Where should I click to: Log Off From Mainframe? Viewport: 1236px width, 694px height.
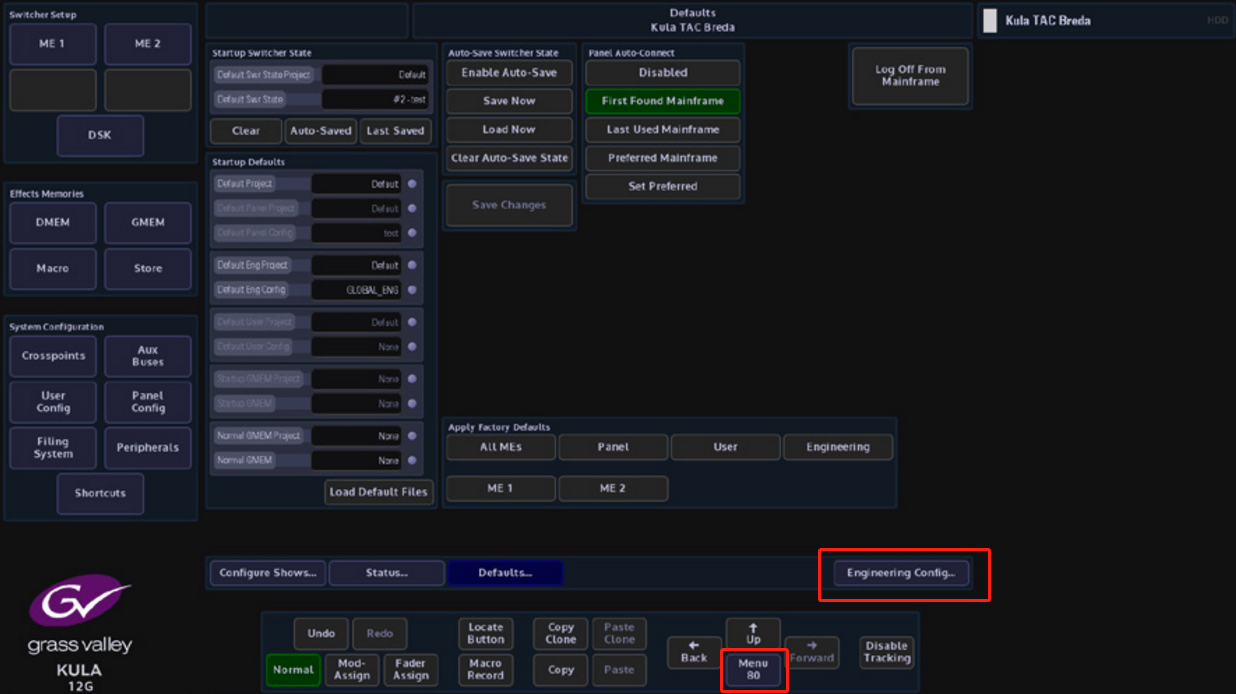[x=910, y=76]
